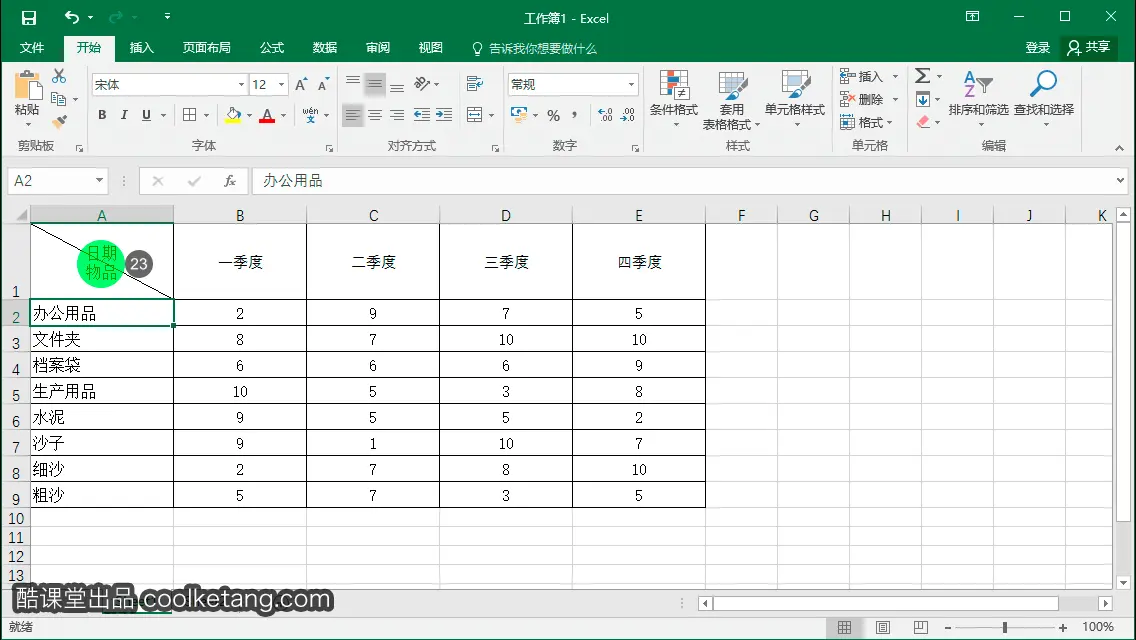This screenshot has height=640, width=1136.
Task: Open the number format dropdown 常规
Action: tap(631, 85)
